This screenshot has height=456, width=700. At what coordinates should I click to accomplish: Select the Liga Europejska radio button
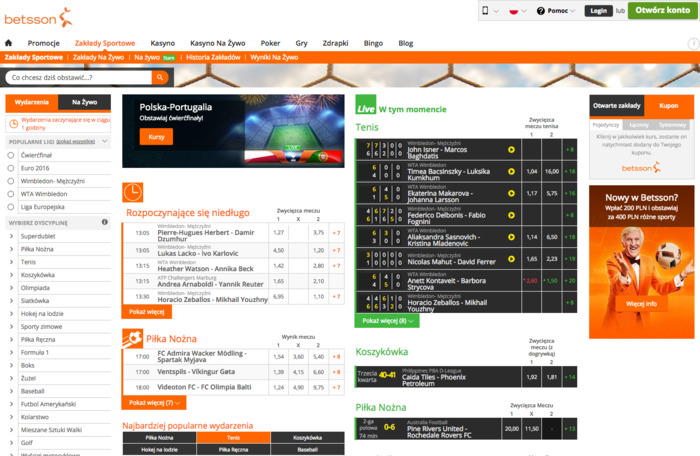click(11, 207)
